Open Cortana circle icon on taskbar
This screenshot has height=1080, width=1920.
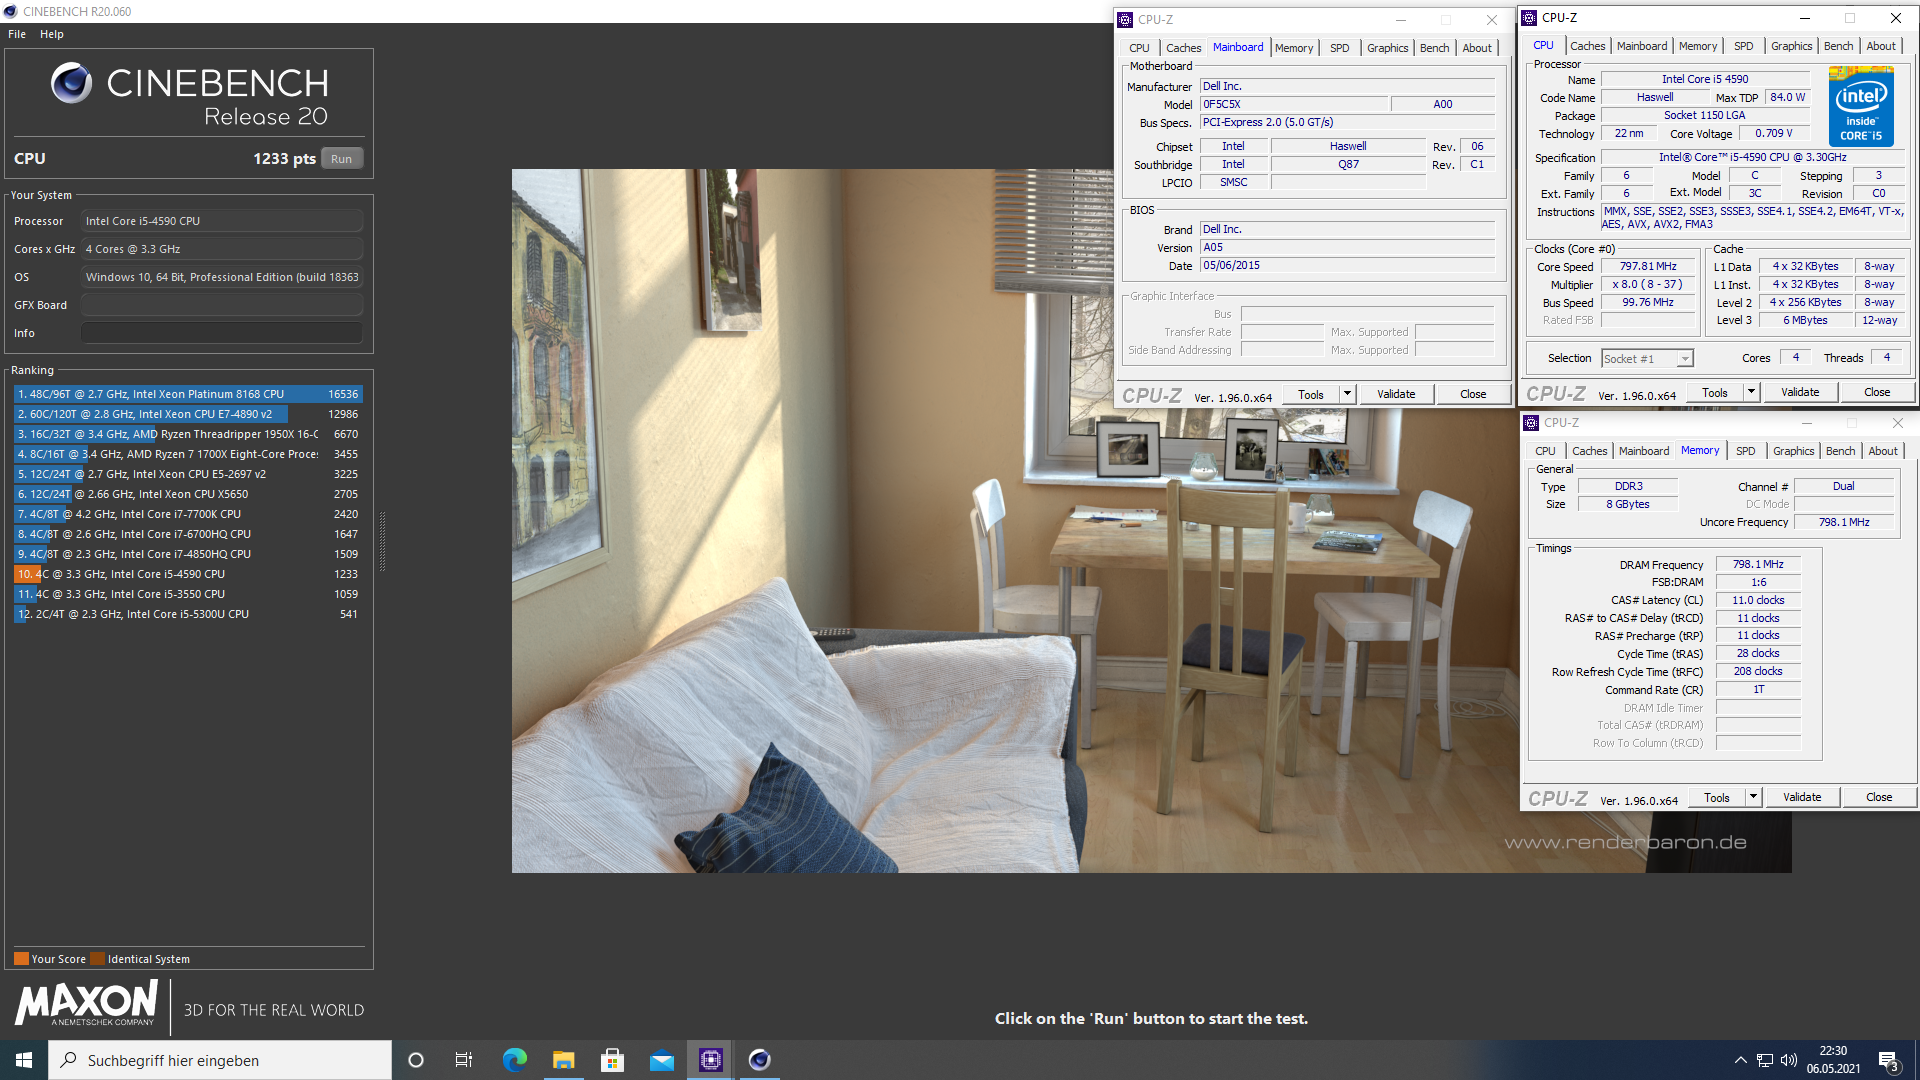[416, 1060]
